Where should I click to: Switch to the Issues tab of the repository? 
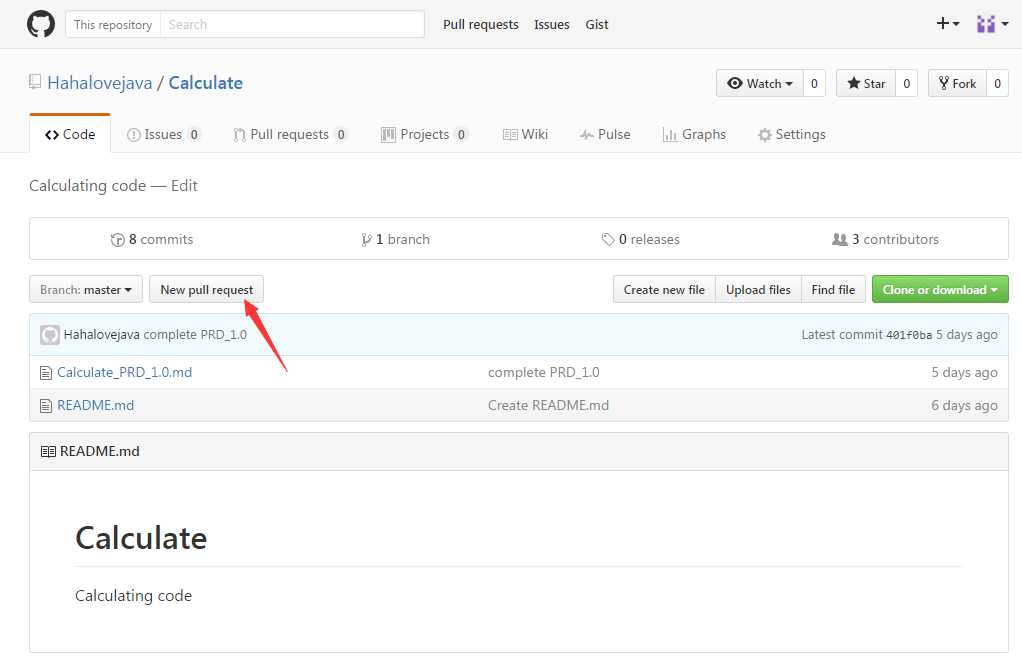point(163,134)
